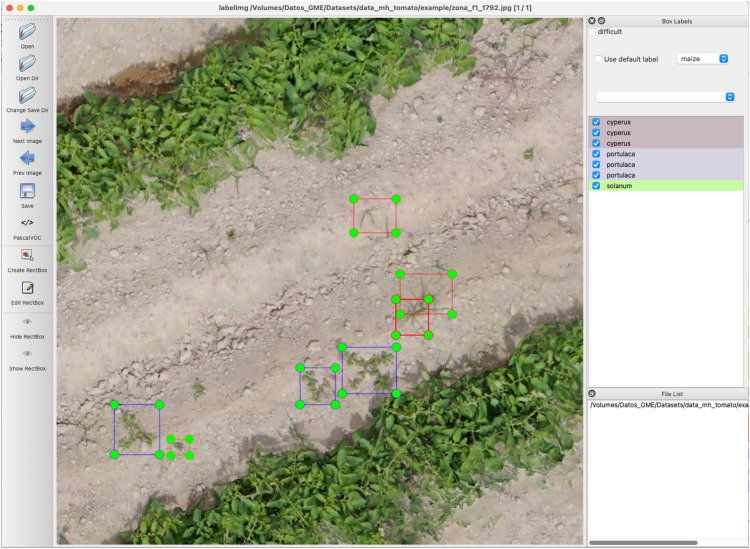
Task: Click the File List panel title
Action: tap(672, 394)
